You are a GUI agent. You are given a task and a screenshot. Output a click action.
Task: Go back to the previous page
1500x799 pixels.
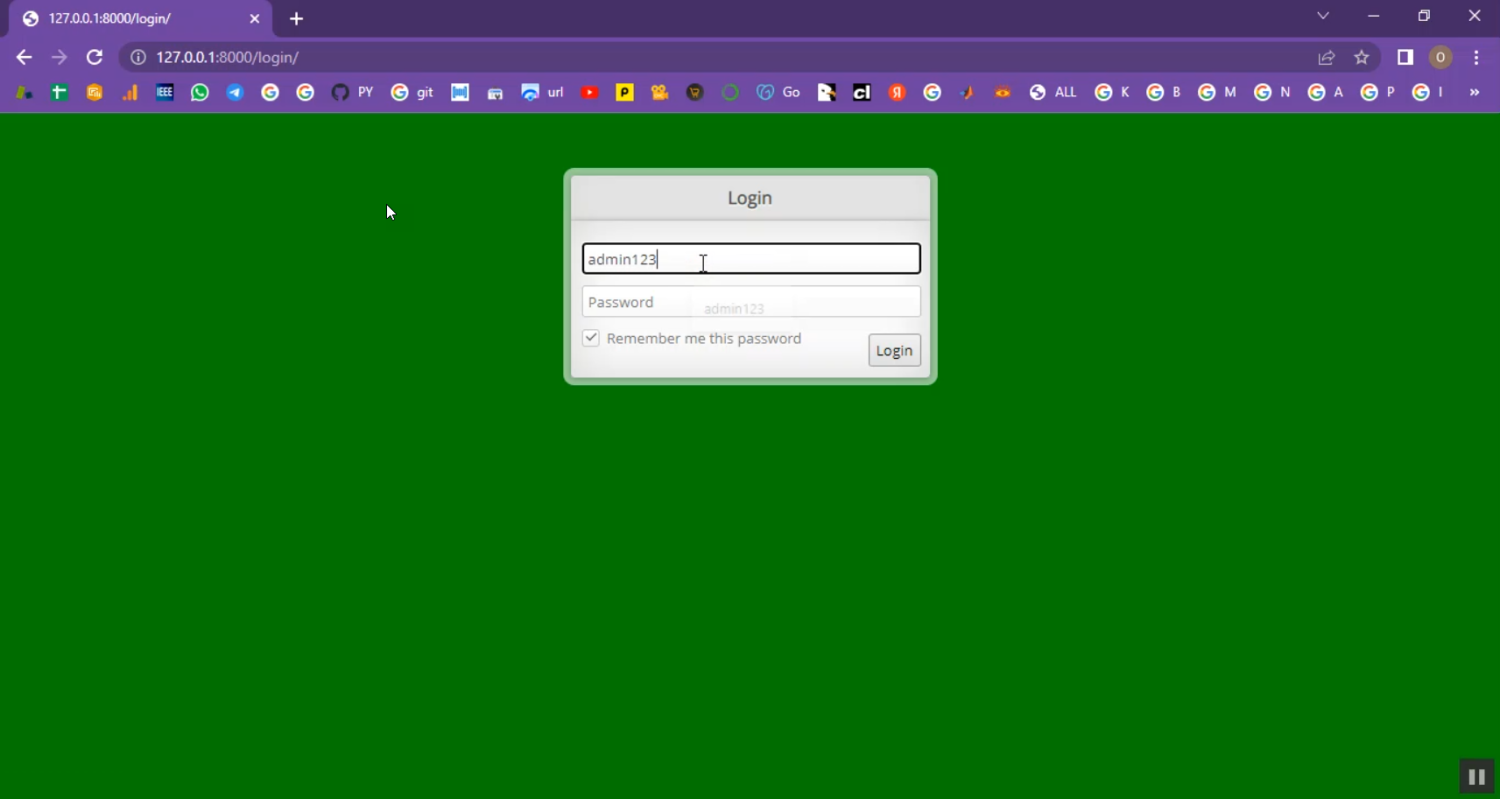tap(24, 57)
